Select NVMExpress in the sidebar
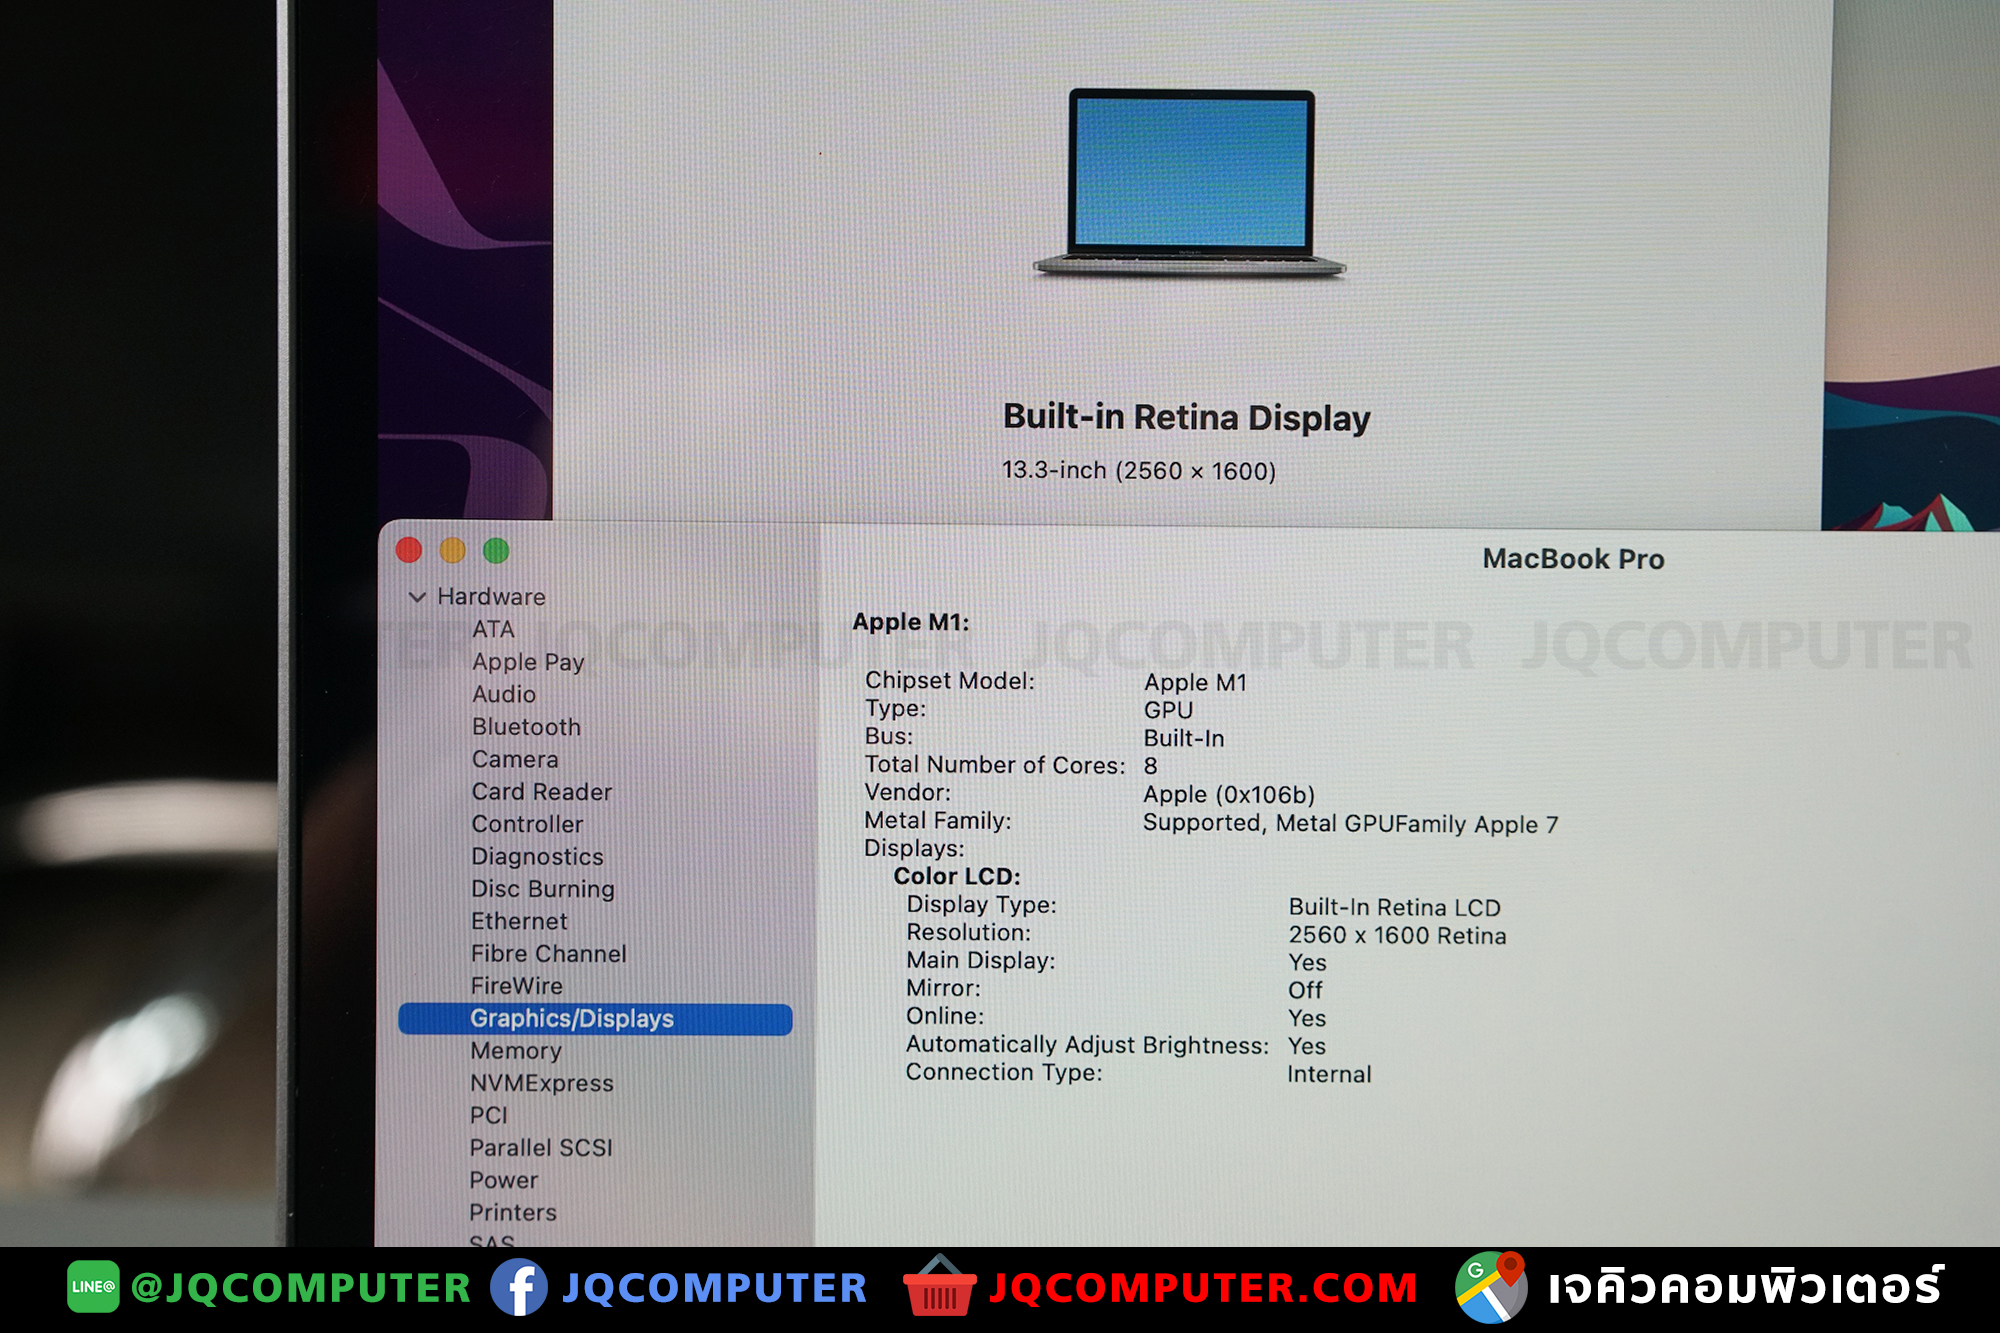This screenshot has width=2000, height=1333. [x=542, y=1083]
